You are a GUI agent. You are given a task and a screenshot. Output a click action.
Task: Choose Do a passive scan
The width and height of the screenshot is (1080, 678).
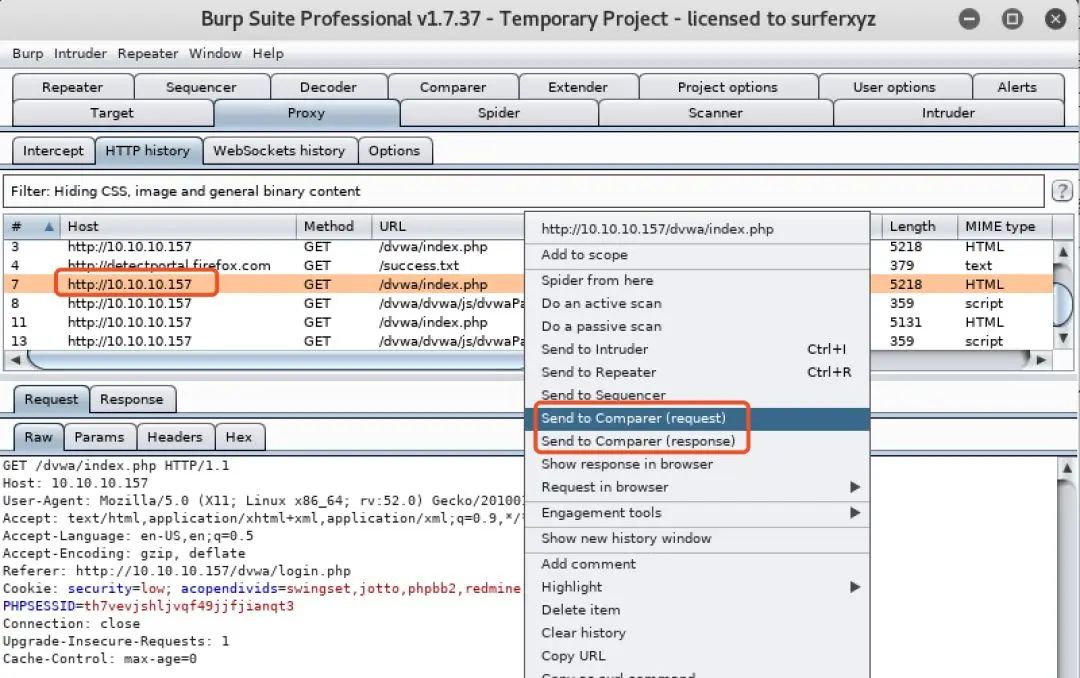(697, 327)
